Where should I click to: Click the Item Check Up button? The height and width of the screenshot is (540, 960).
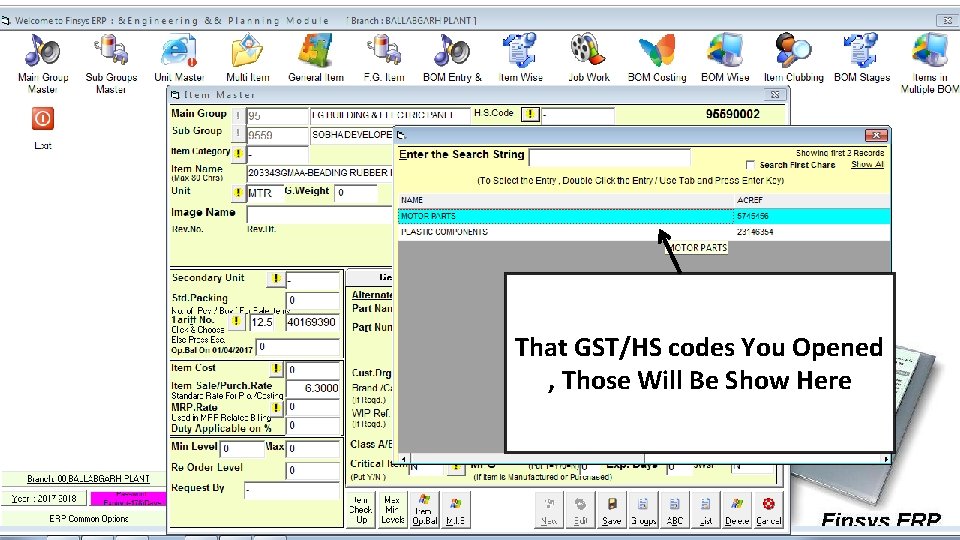pyautogui.click(x=361, y=510)
